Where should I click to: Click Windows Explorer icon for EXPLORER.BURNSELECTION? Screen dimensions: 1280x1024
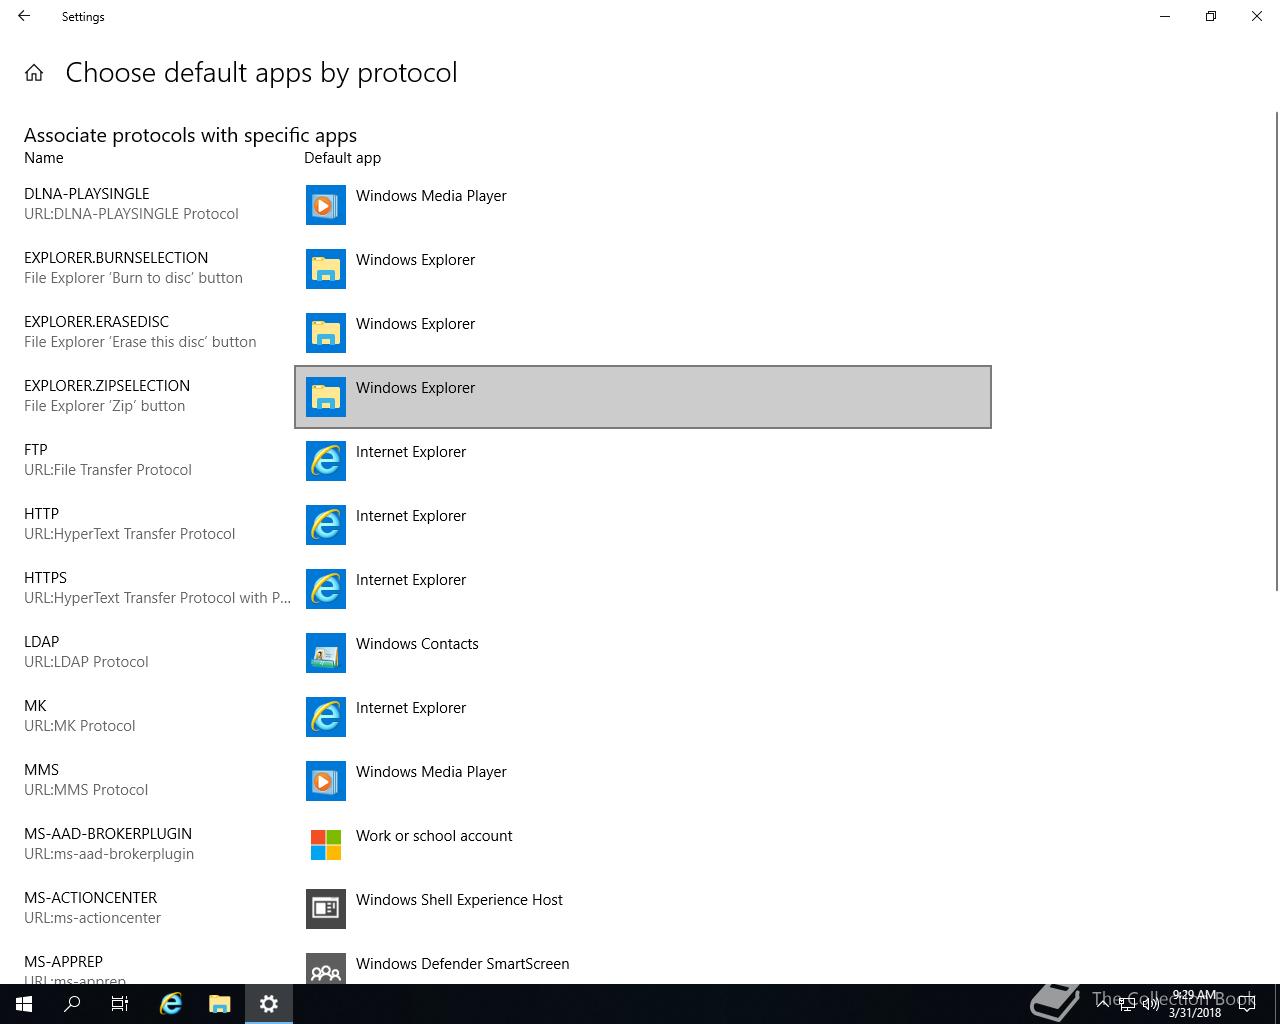[326, 269]
